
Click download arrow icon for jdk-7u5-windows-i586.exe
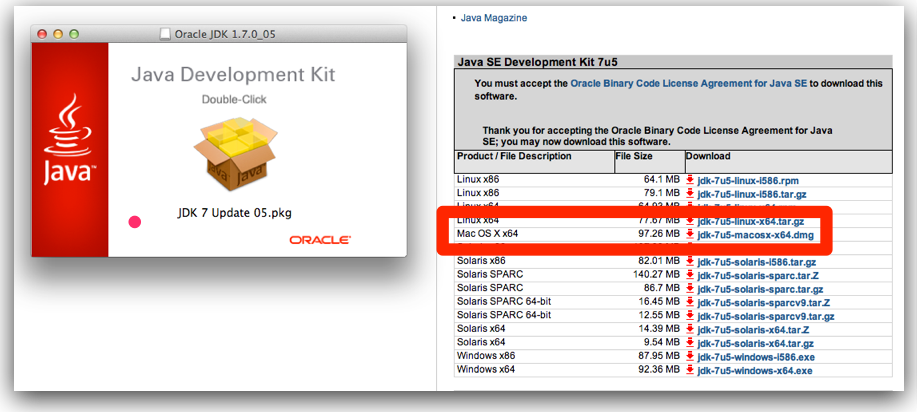690,356
